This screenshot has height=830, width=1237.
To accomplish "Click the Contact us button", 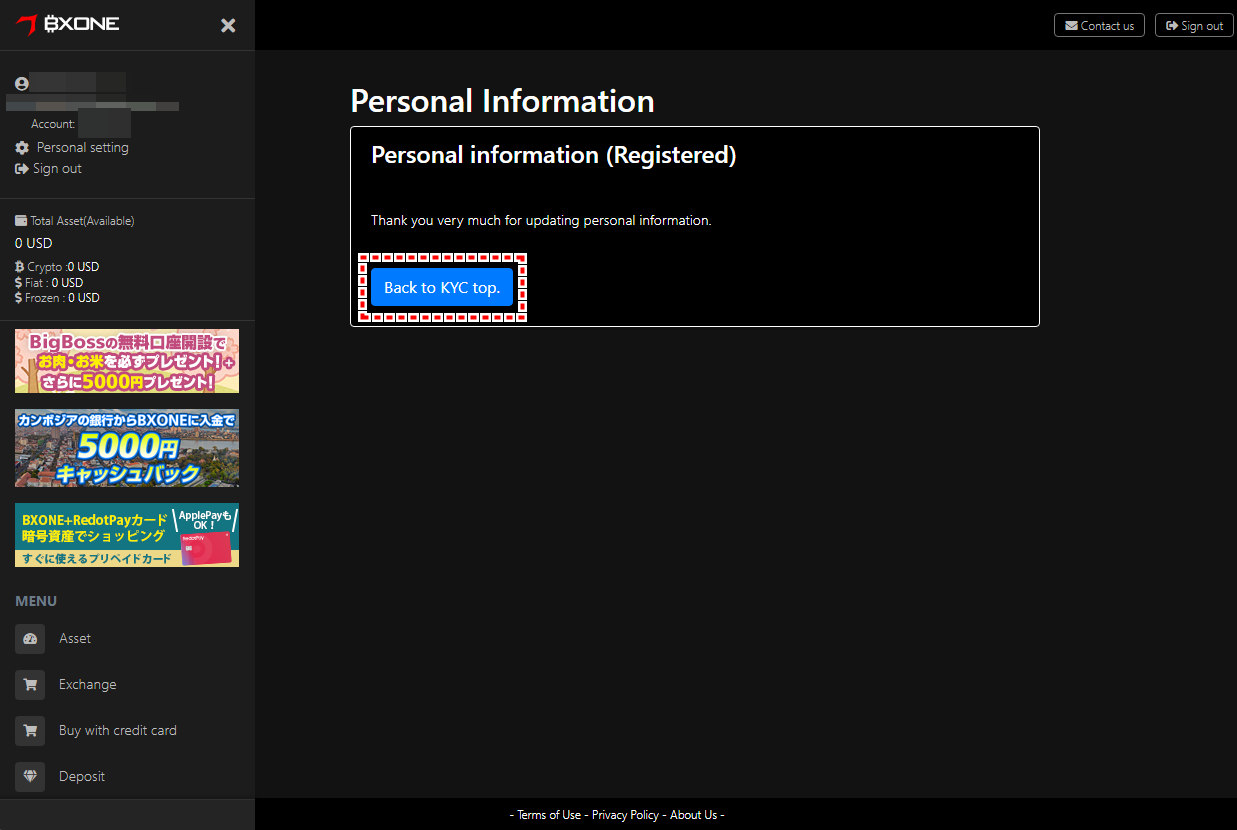I will click(x=1099, y=25).
